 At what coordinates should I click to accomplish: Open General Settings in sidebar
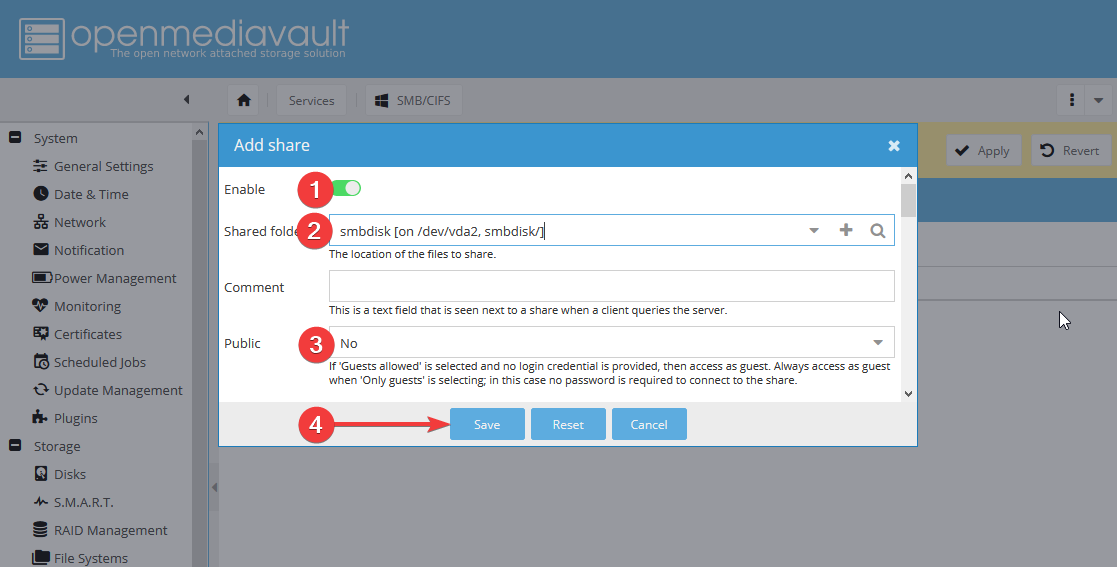[103, 166]
